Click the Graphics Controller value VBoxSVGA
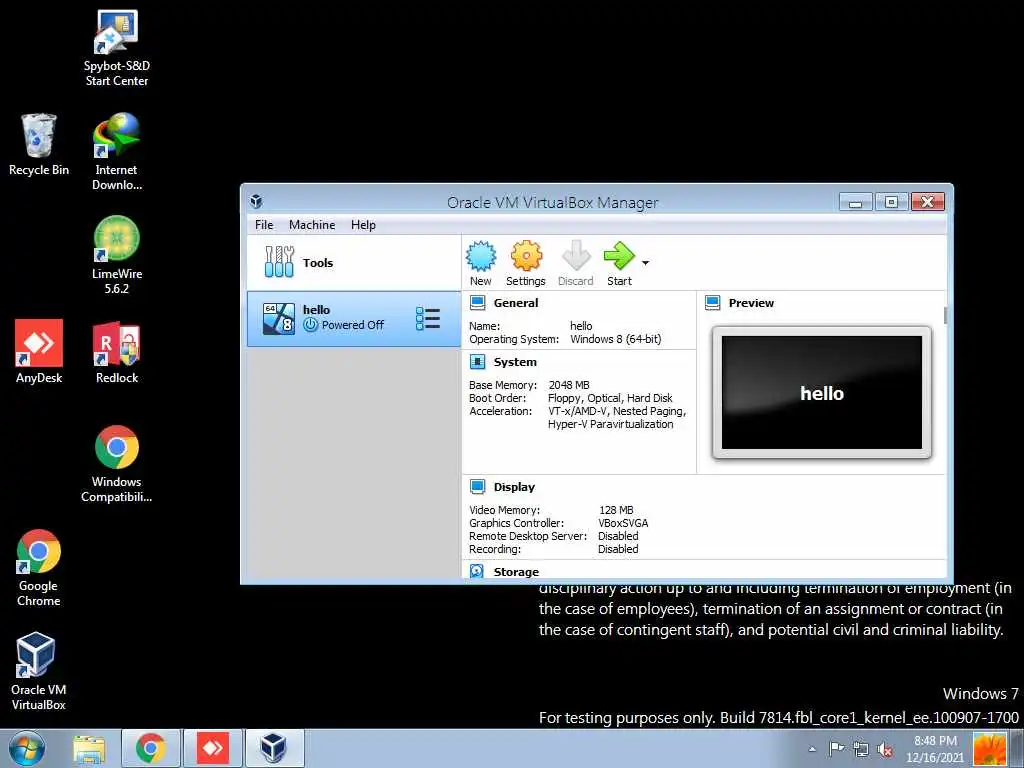1024x768 pixels. tap(623, 523)
